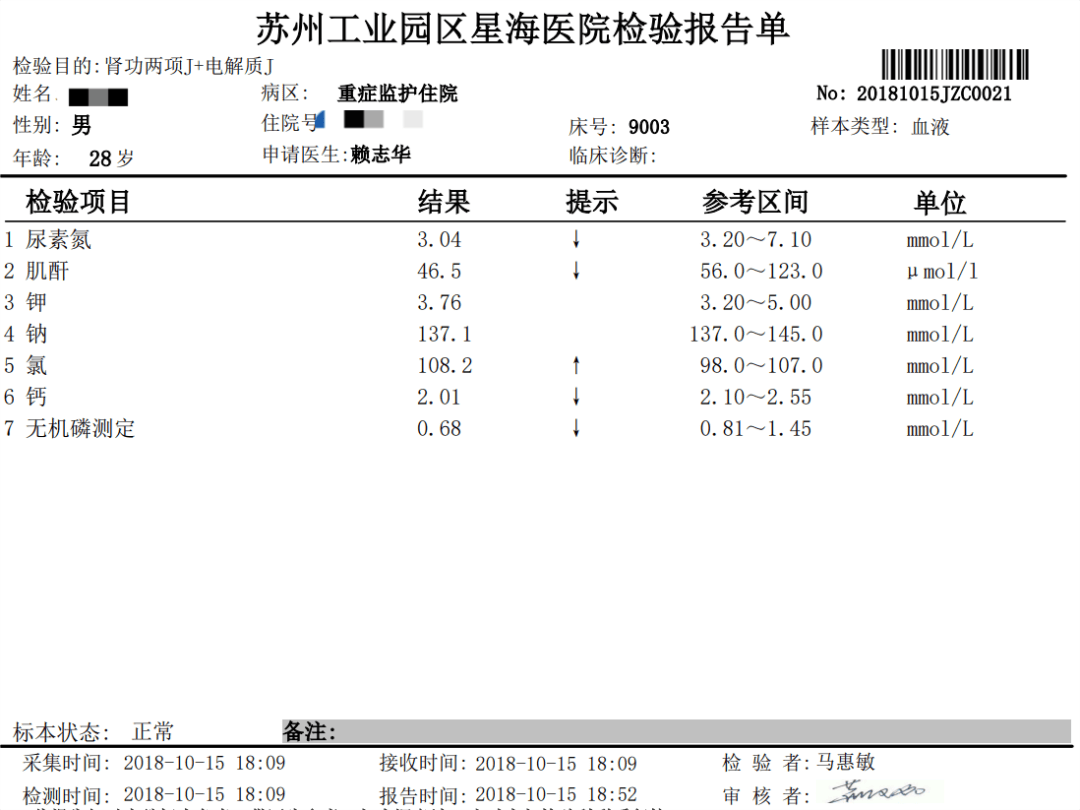Click result value 3.76
The width and height of the screenshot is (1080, 810).
(439, 302)
